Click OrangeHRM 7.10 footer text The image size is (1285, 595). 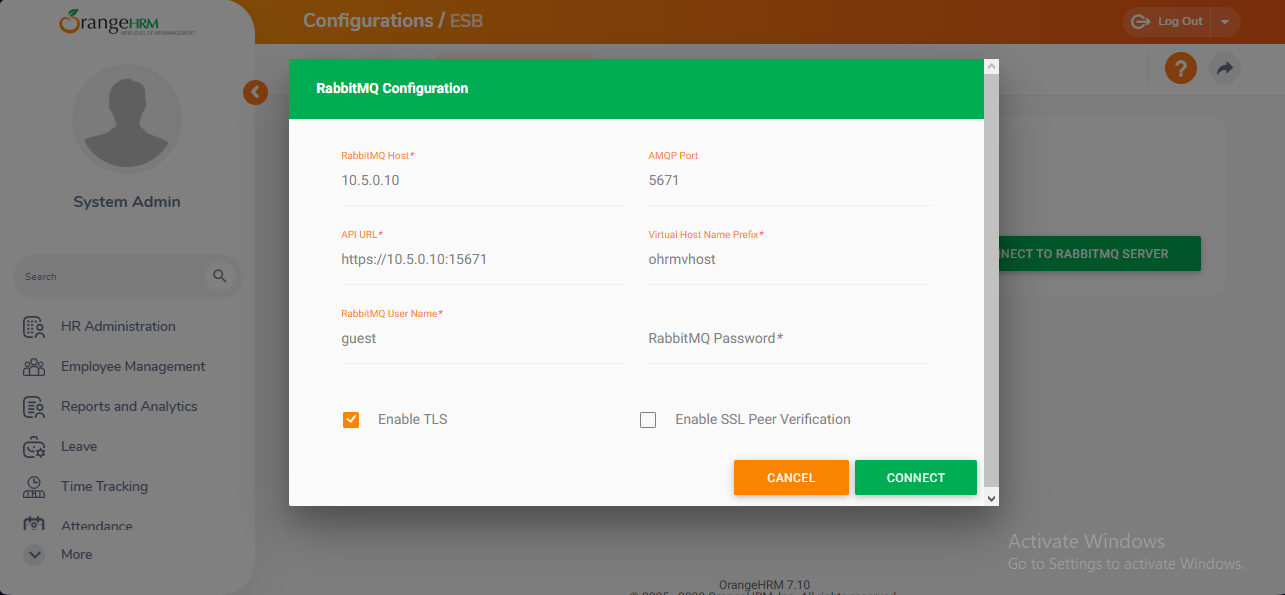pos(764,585)
